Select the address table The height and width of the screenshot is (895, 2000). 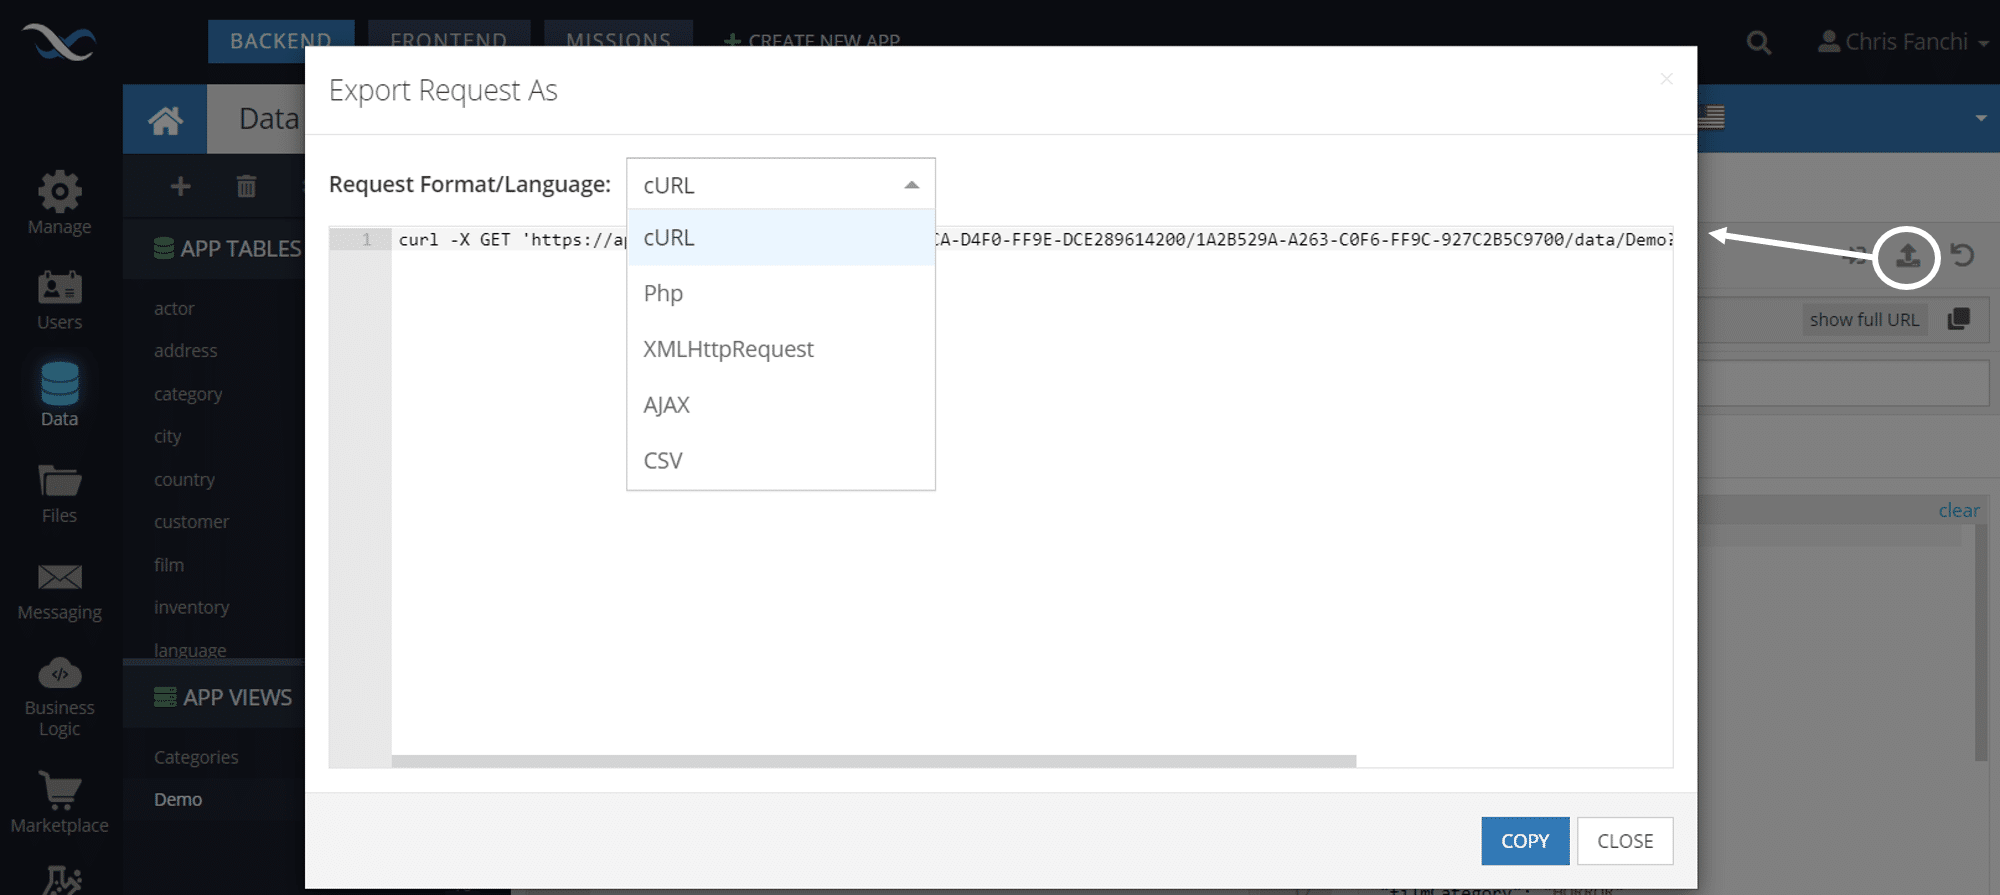pos(185,351)
